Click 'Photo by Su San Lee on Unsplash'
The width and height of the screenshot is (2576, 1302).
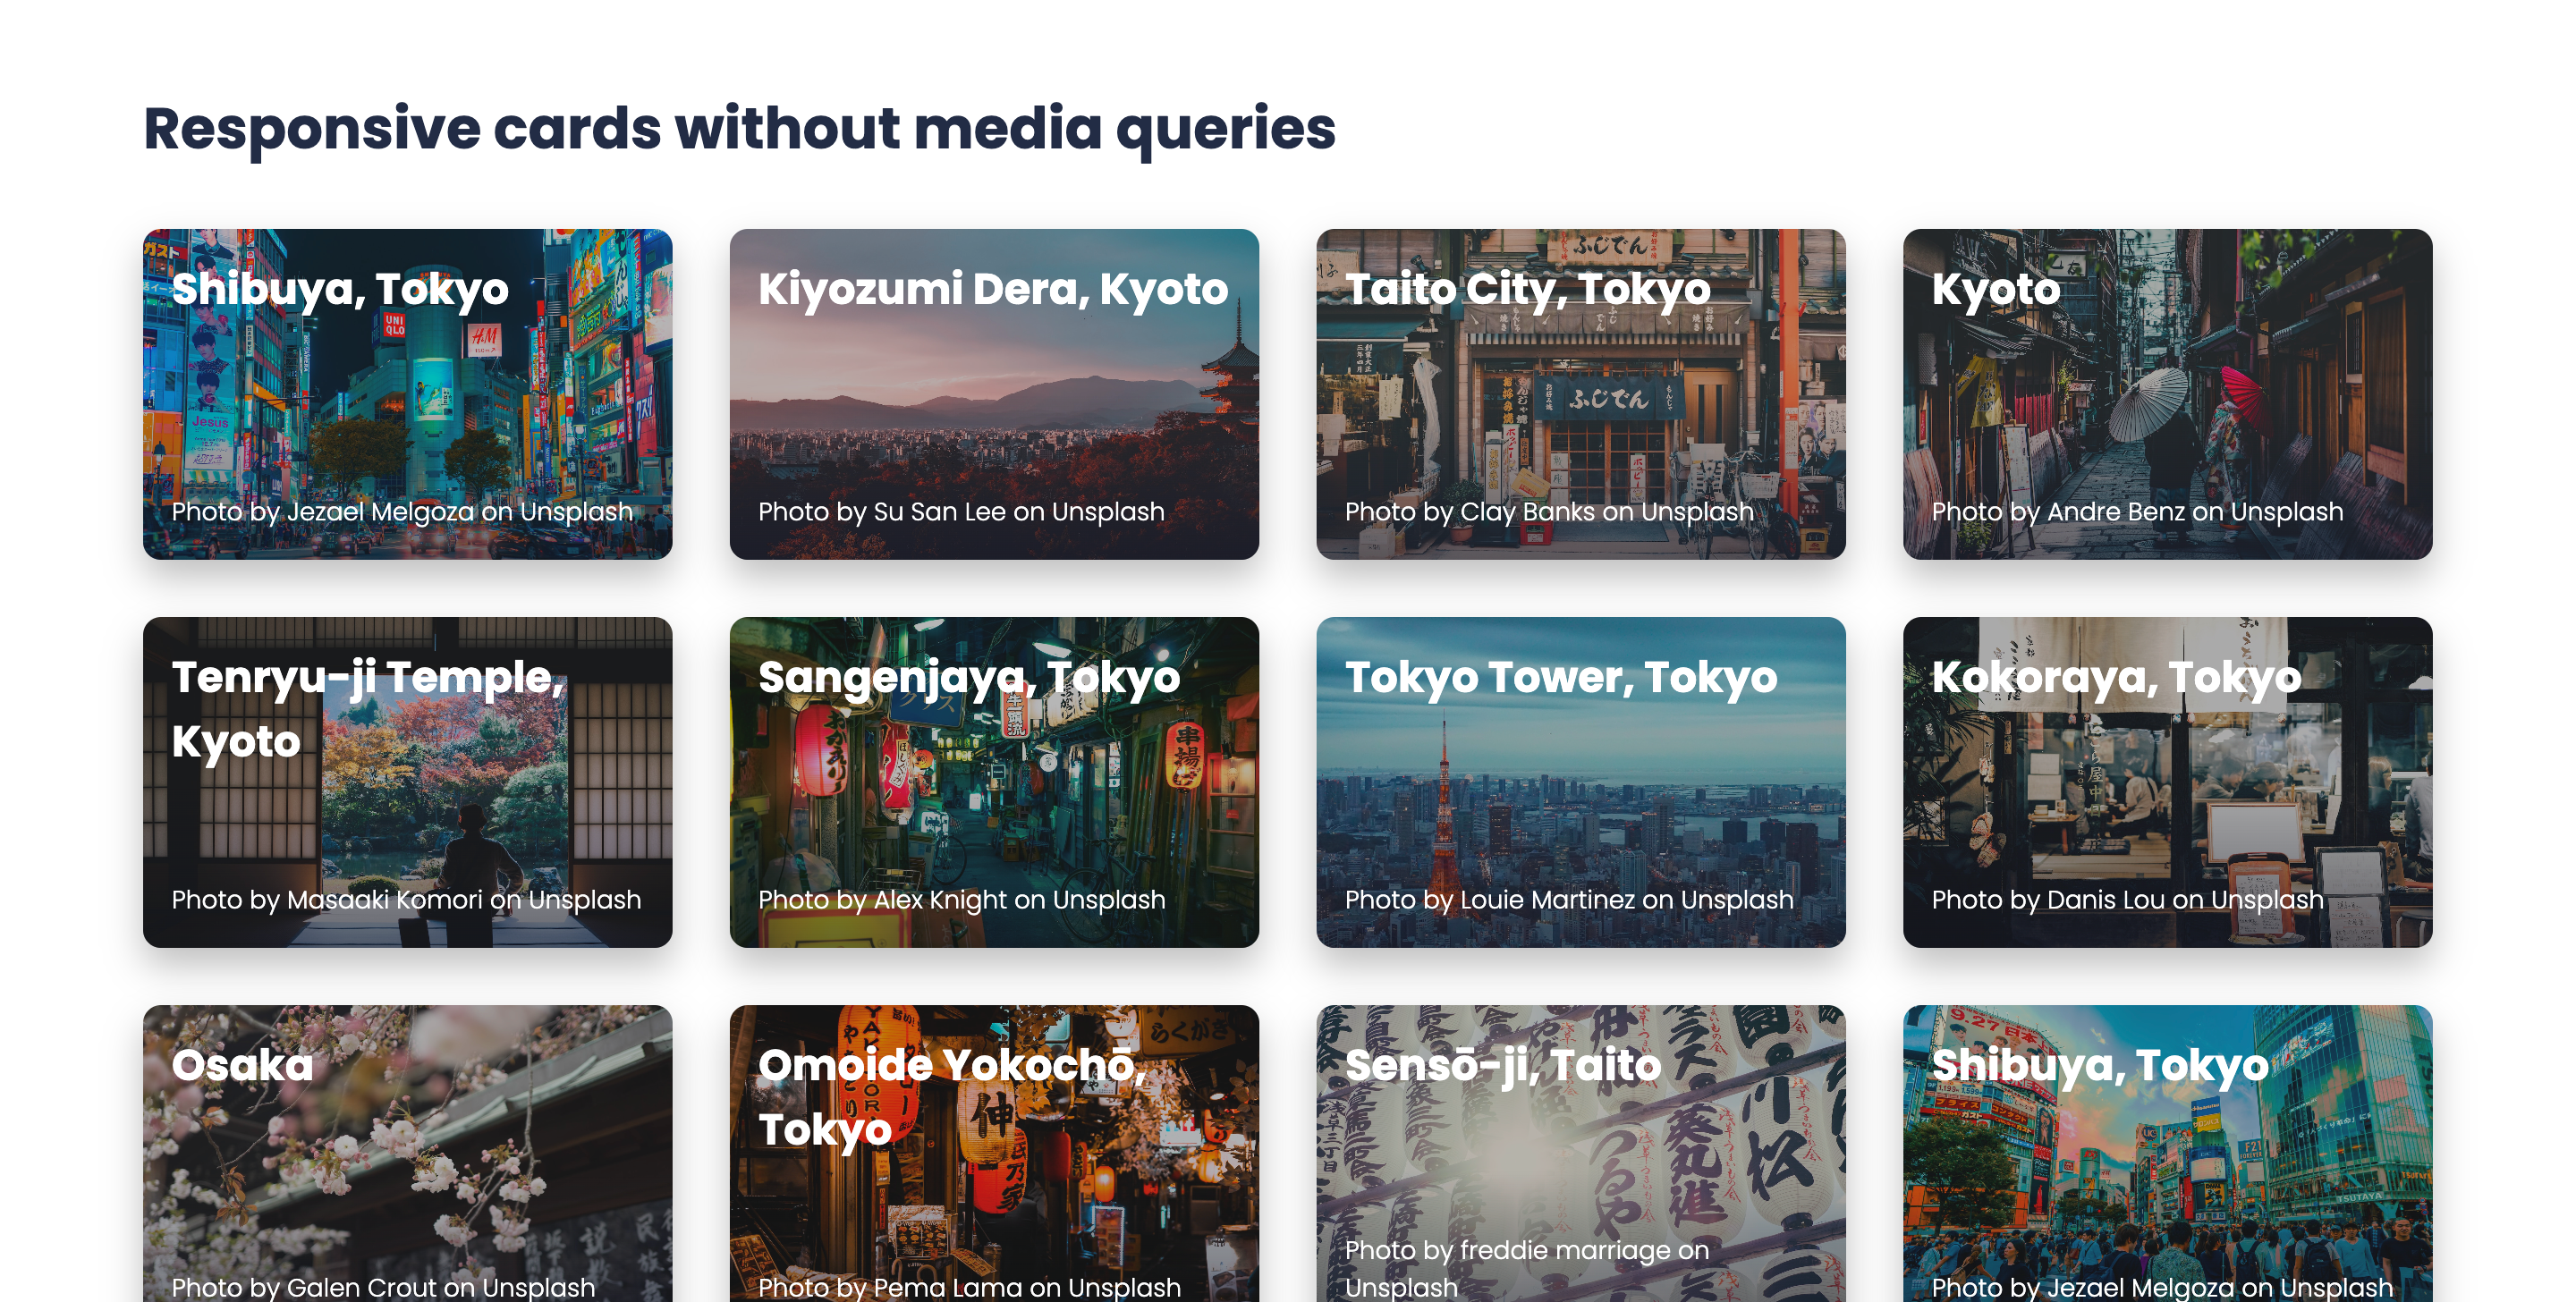point(961,512)
